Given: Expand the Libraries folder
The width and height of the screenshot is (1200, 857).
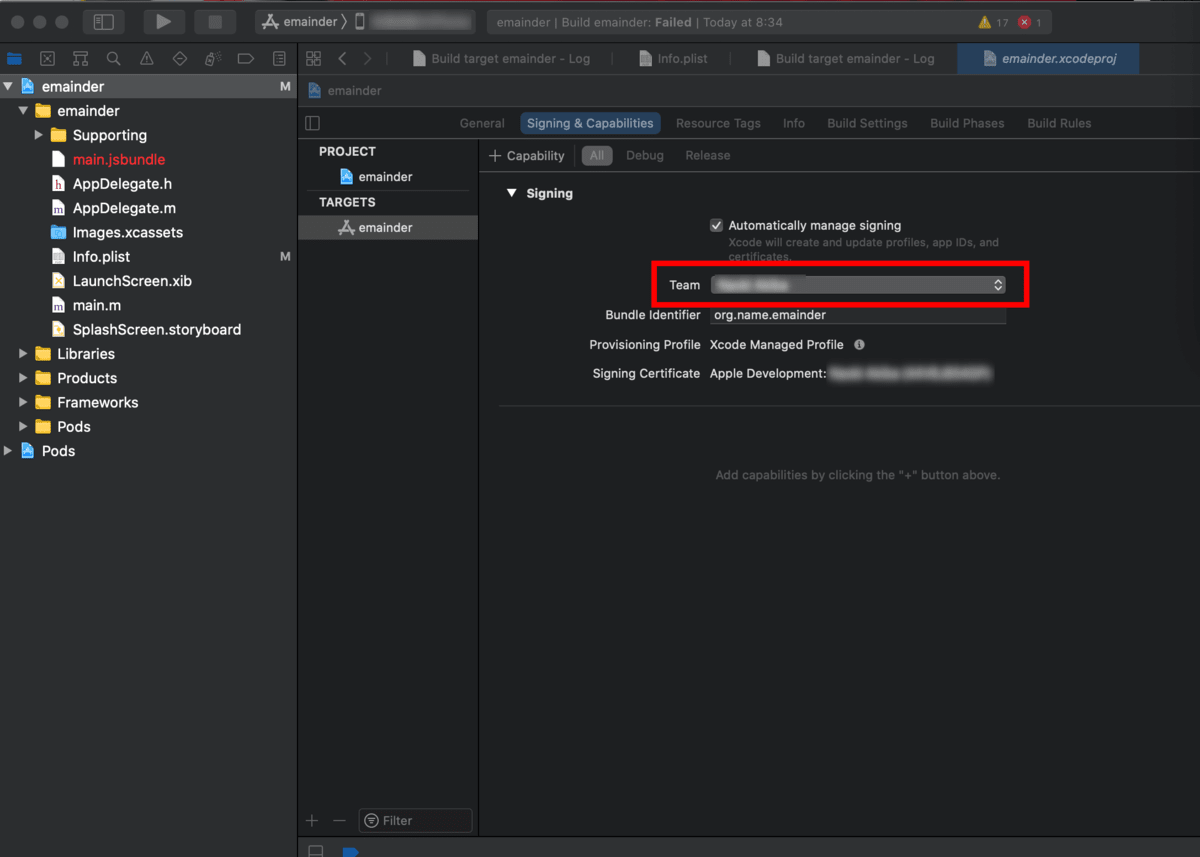Looking at the screenshot, I should (24, 353).
